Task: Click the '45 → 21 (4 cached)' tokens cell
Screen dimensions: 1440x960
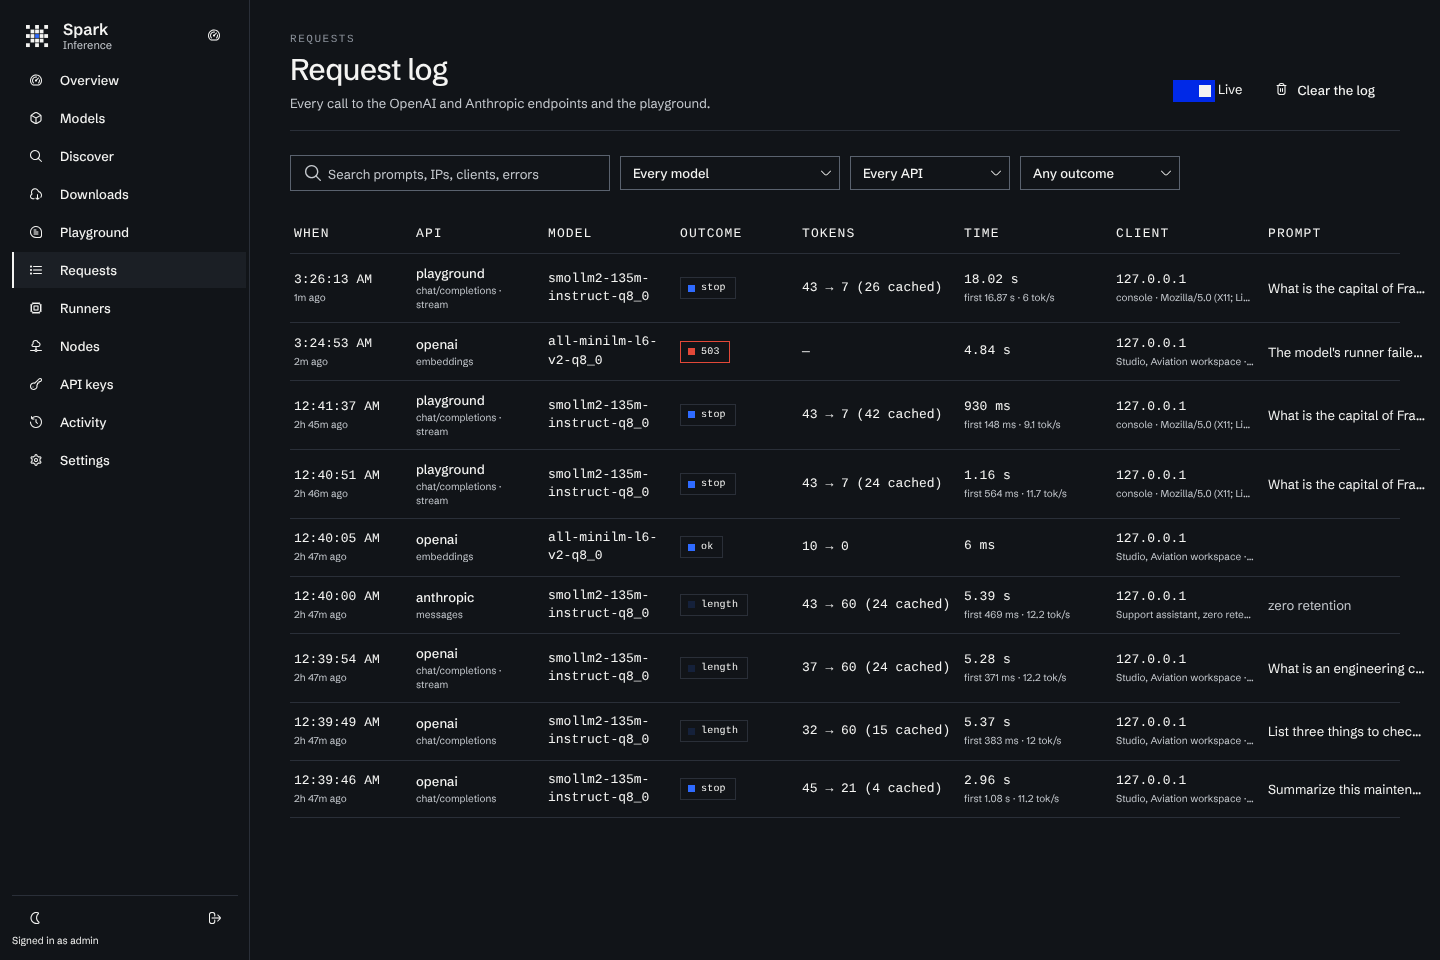Action: 872,788
